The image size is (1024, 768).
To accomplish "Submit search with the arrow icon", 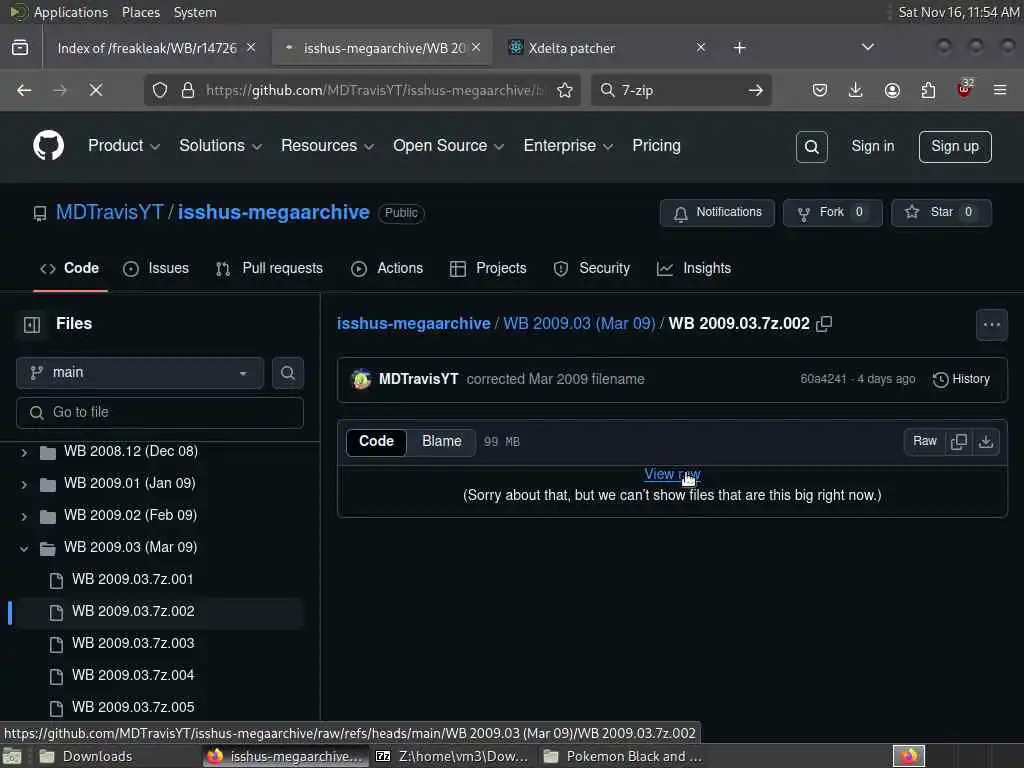I will coord(756,90).
